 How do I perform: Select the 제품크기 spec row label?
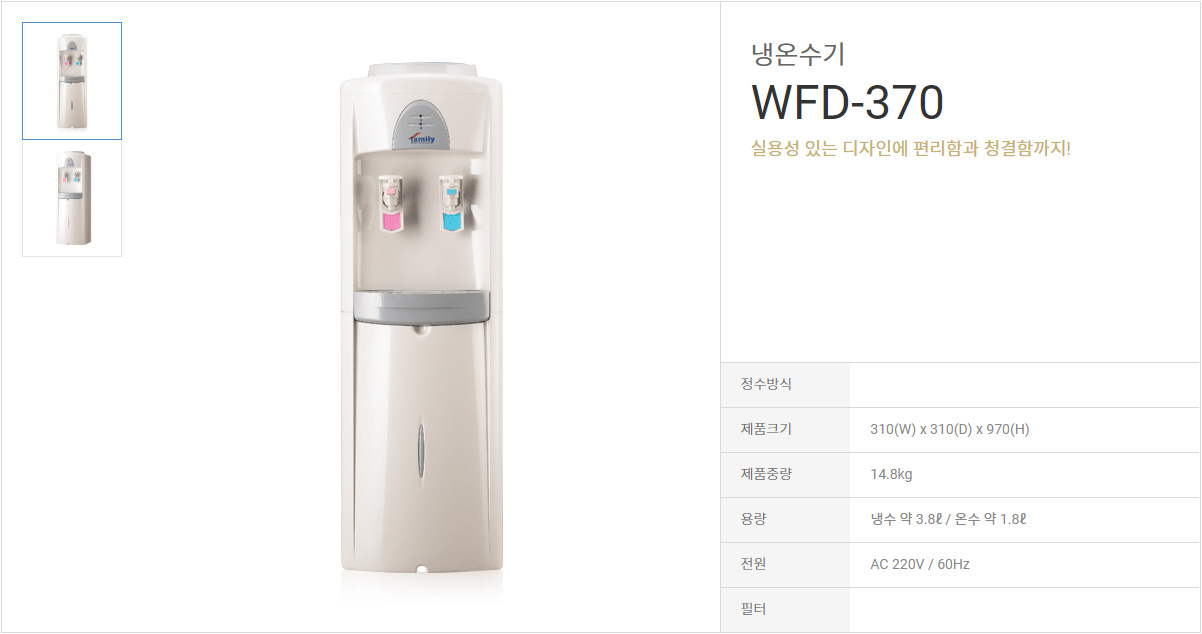tap(766, 430)
